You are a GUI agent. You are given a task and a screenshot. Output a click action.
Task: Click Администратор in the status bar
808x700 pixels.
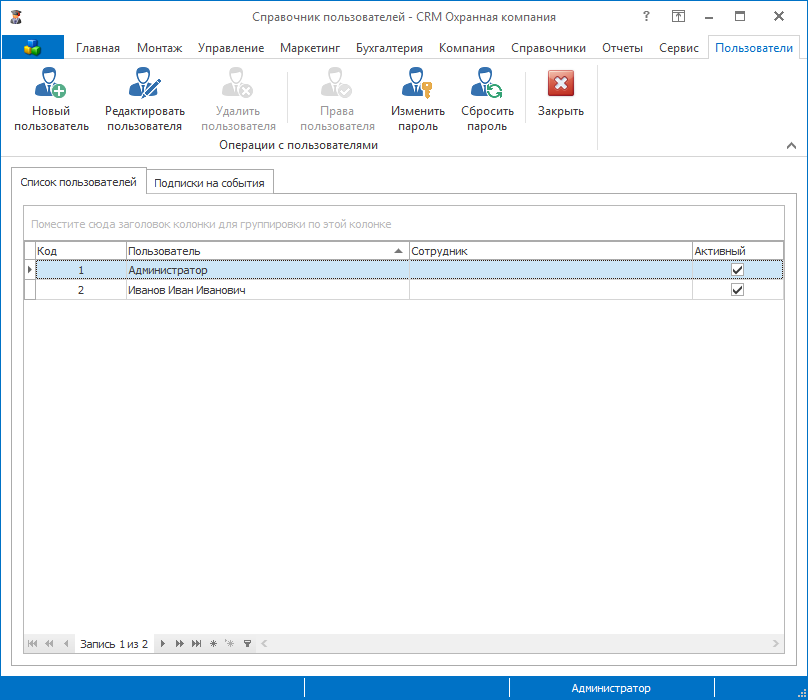pyautogui.click(x=611, y=688)
